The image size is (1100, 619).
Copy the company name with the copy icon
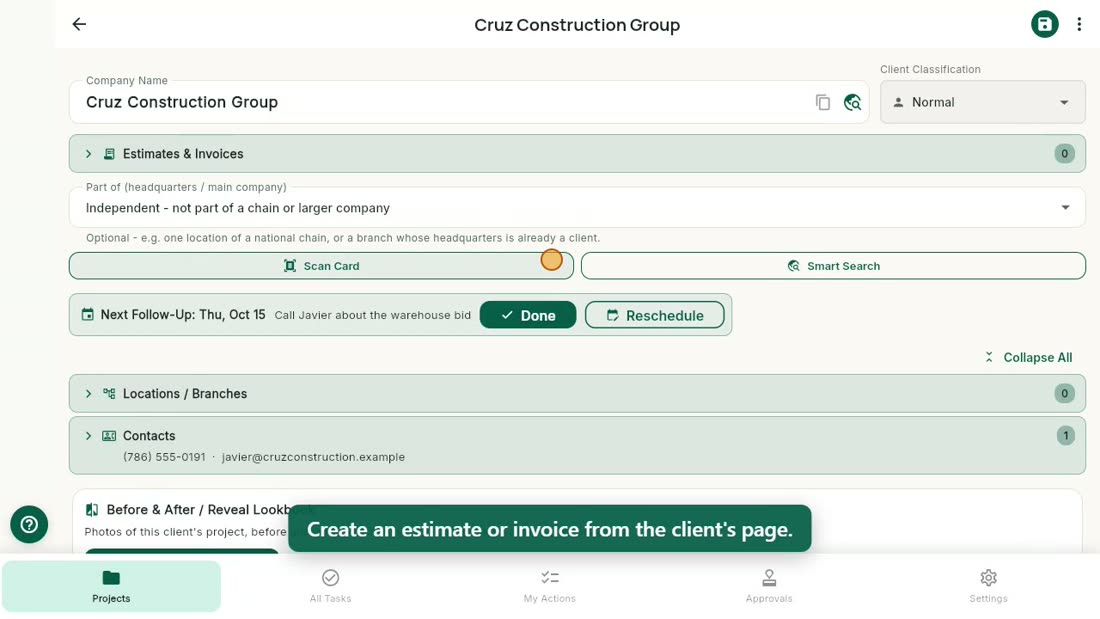coord(823,102)
